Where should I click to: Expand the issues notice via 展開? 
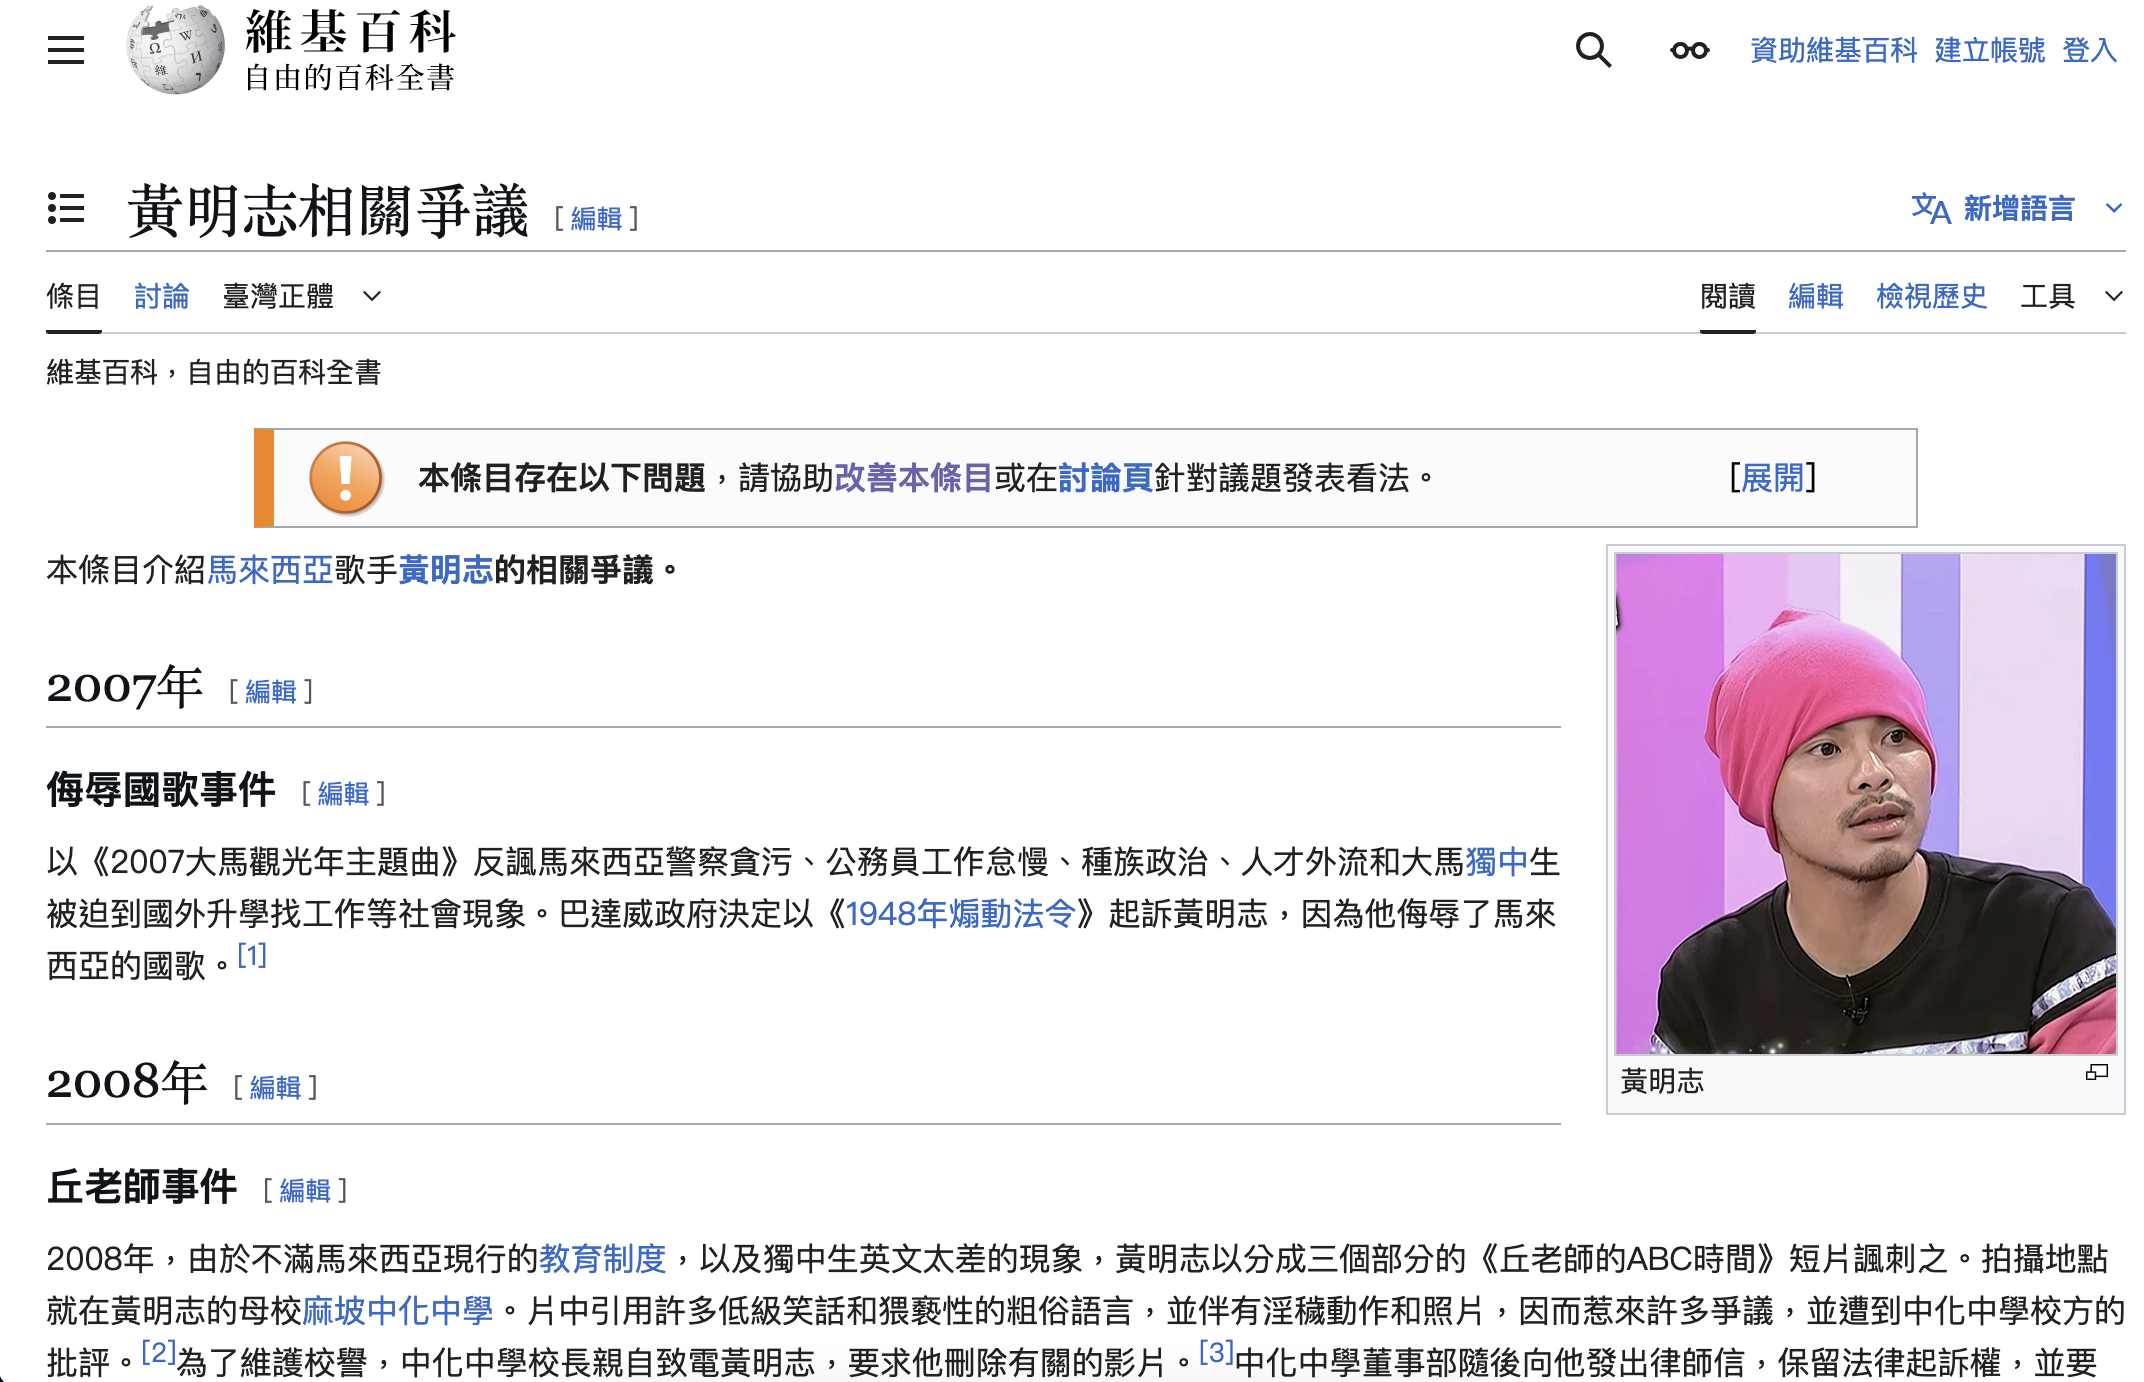1772,478
